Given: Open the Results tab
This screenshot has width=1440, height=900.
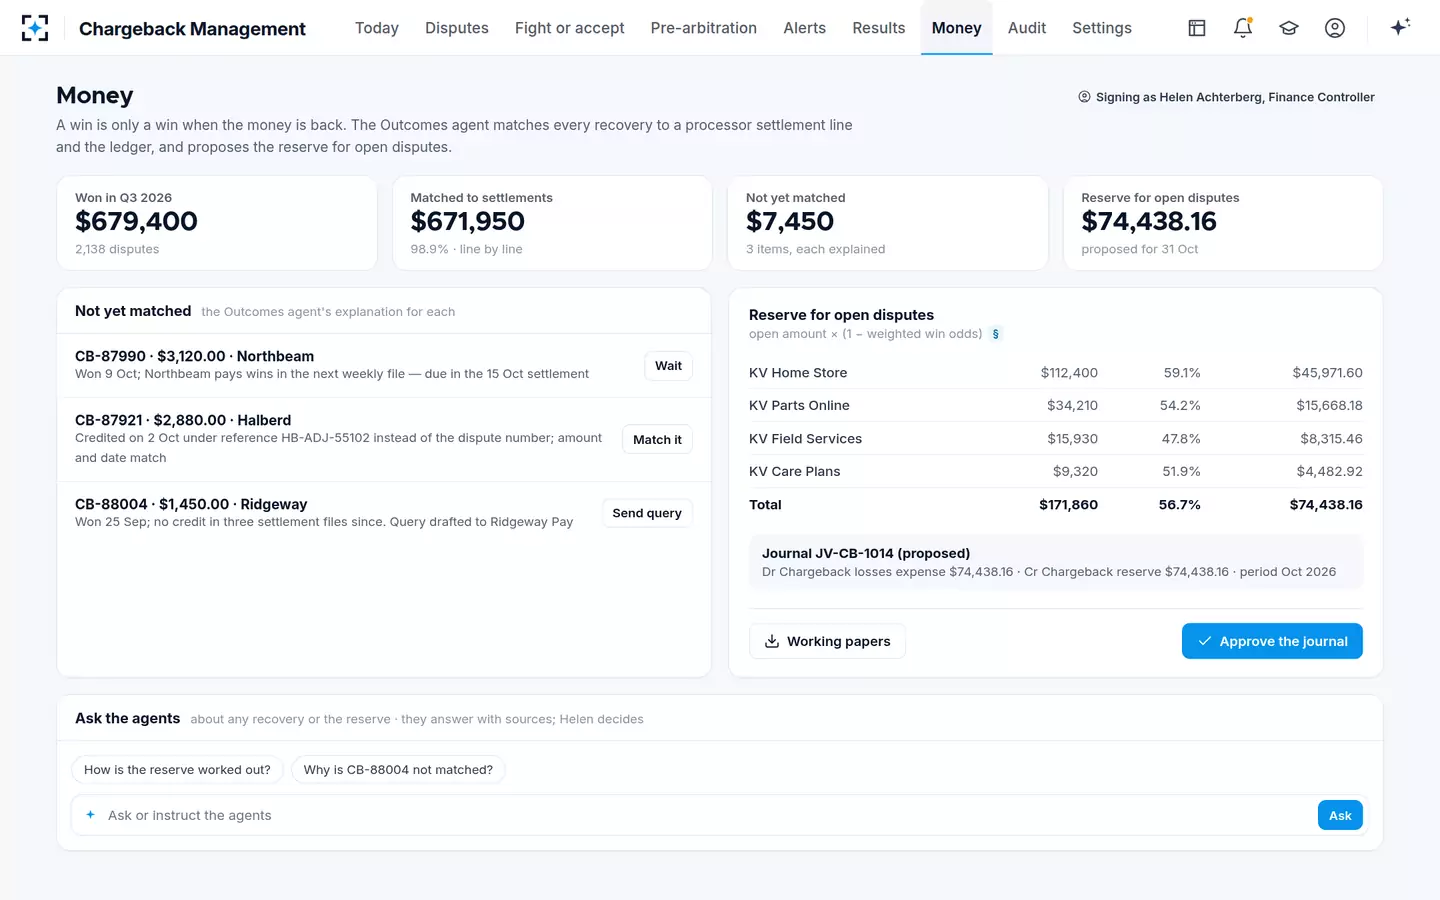Looking at the screenshot, I should [879, 28].
